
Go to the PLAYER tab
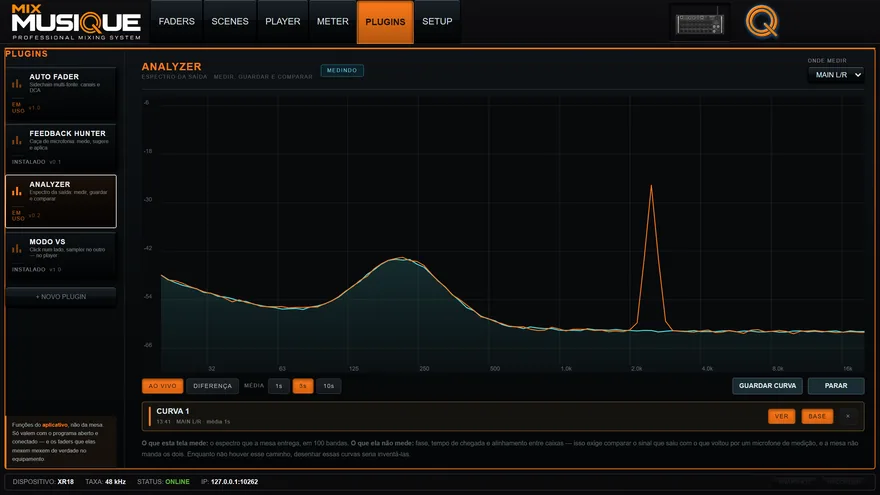pos(282,22)
